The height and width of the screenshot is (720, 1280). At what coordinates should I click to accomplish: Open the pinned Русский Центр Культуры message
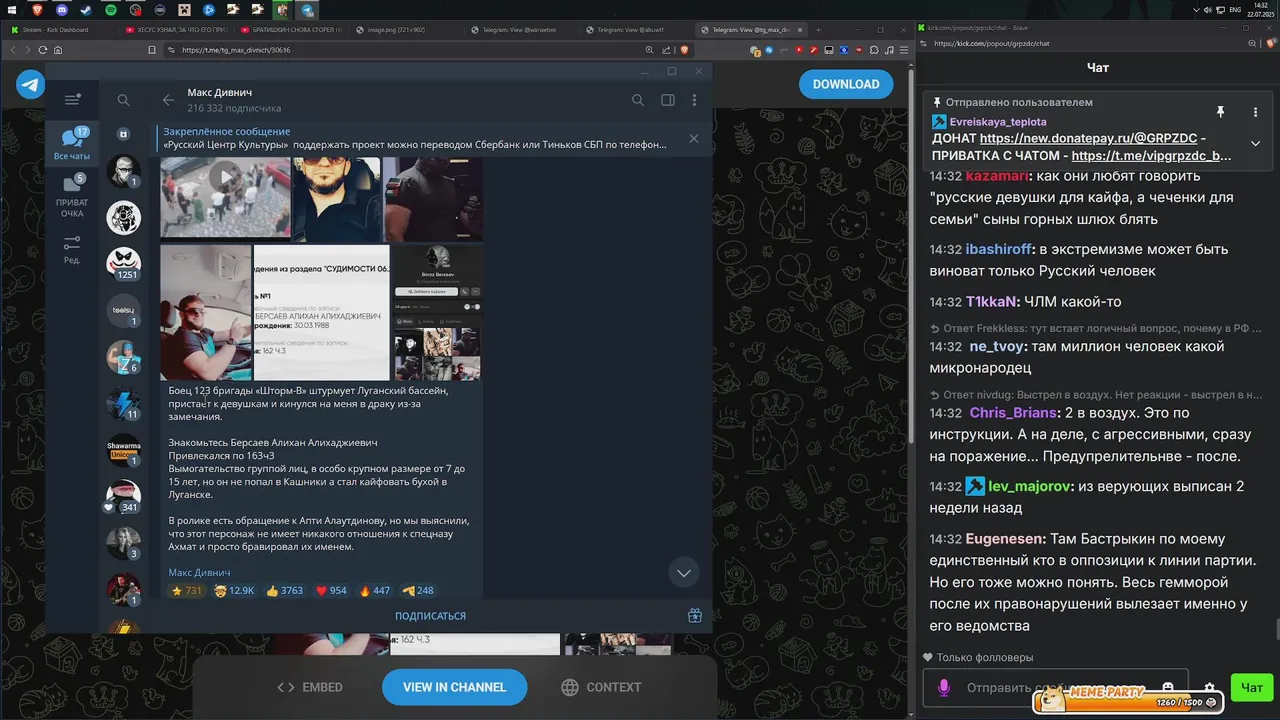click(x=415, y=138)
